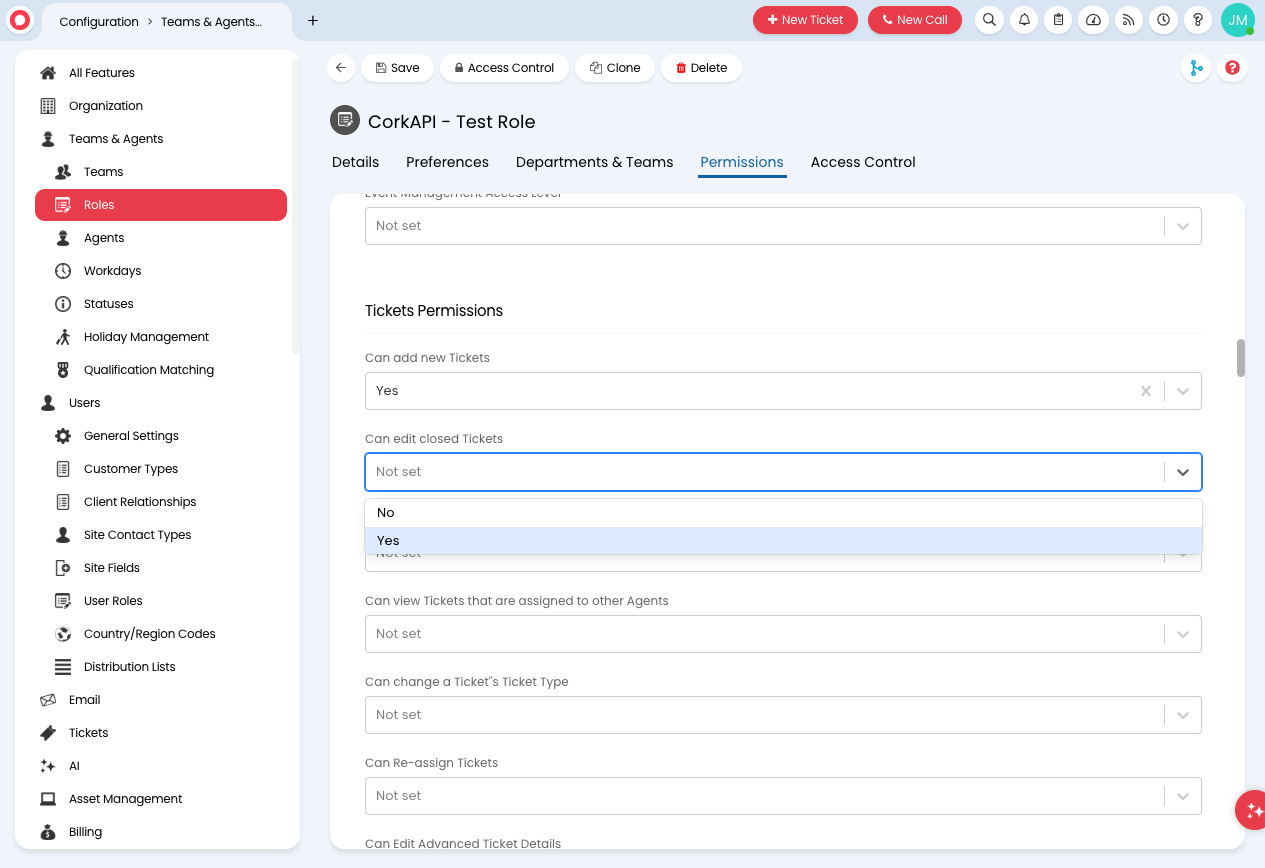
Task: Click the page vertical scrollbar thumb
Action: (x=1241, y=358)
